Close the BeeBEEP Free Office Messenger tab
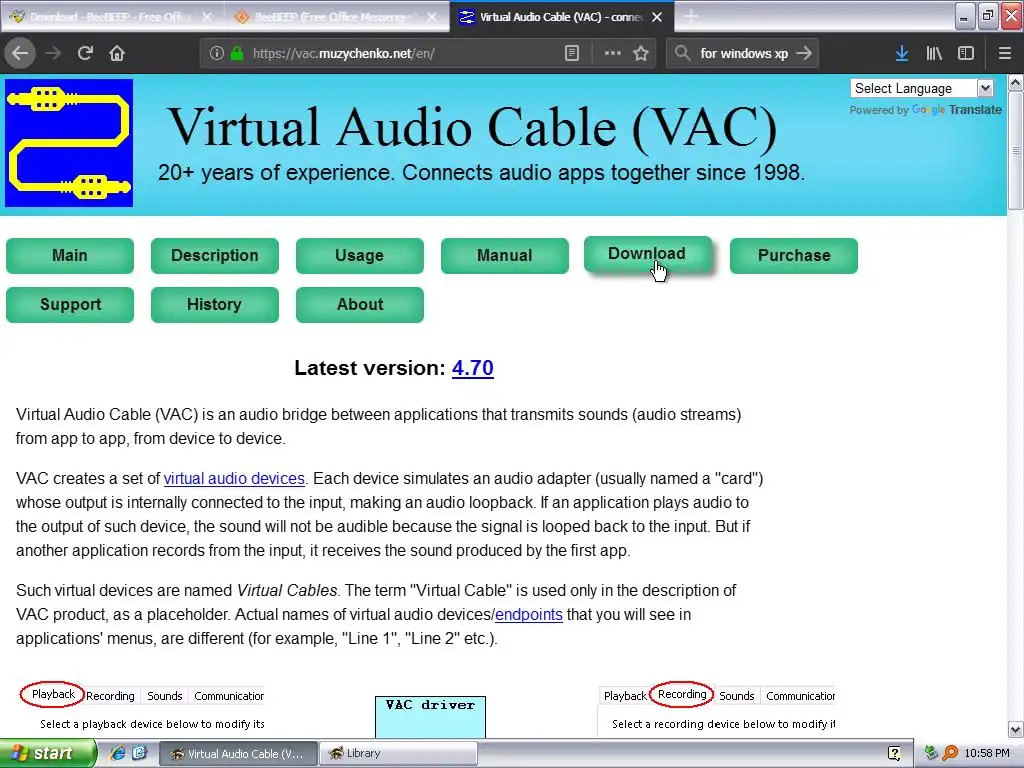 pyautogui.click(x=432, y=17)
